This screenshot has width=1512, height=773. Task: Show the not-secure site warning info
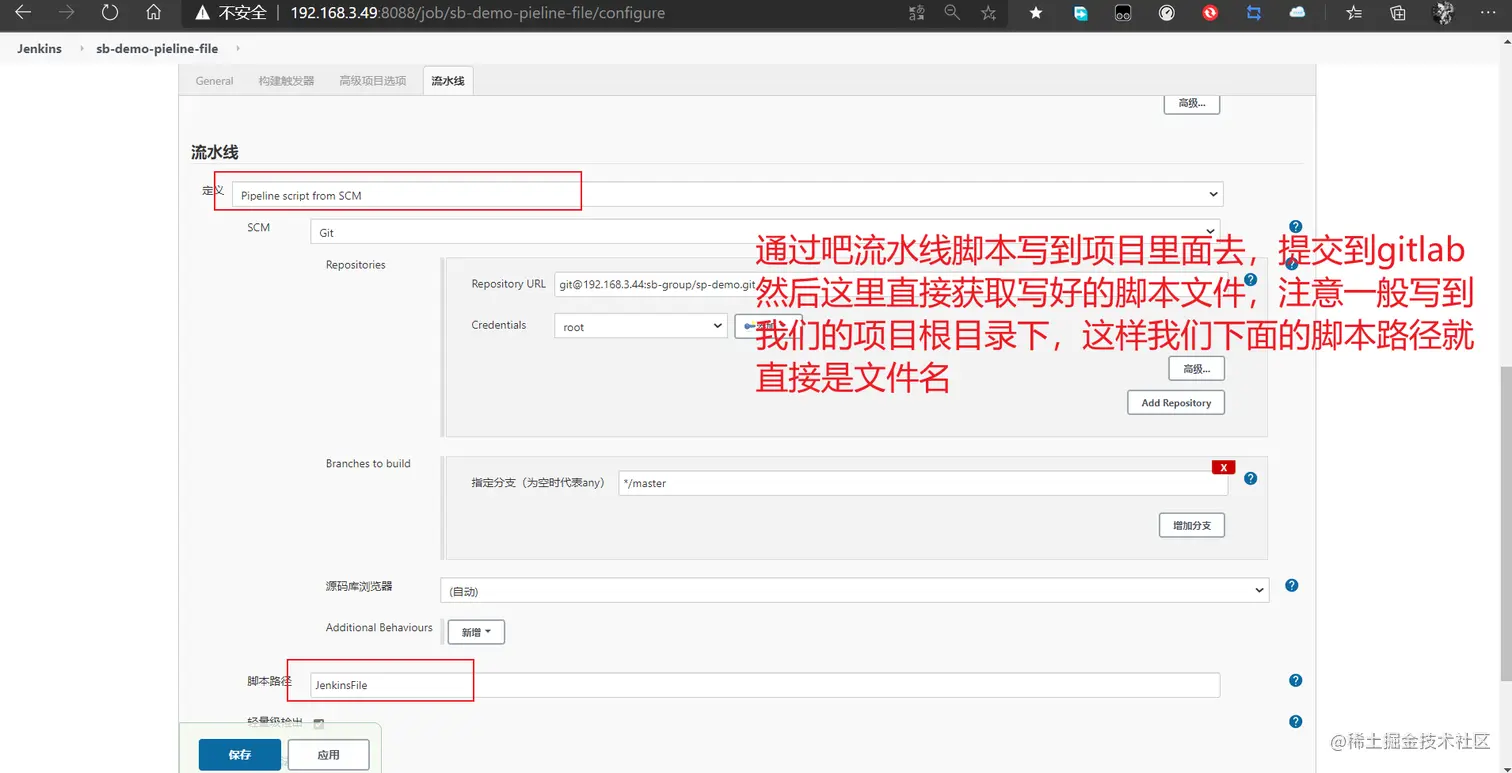(232, 13)
